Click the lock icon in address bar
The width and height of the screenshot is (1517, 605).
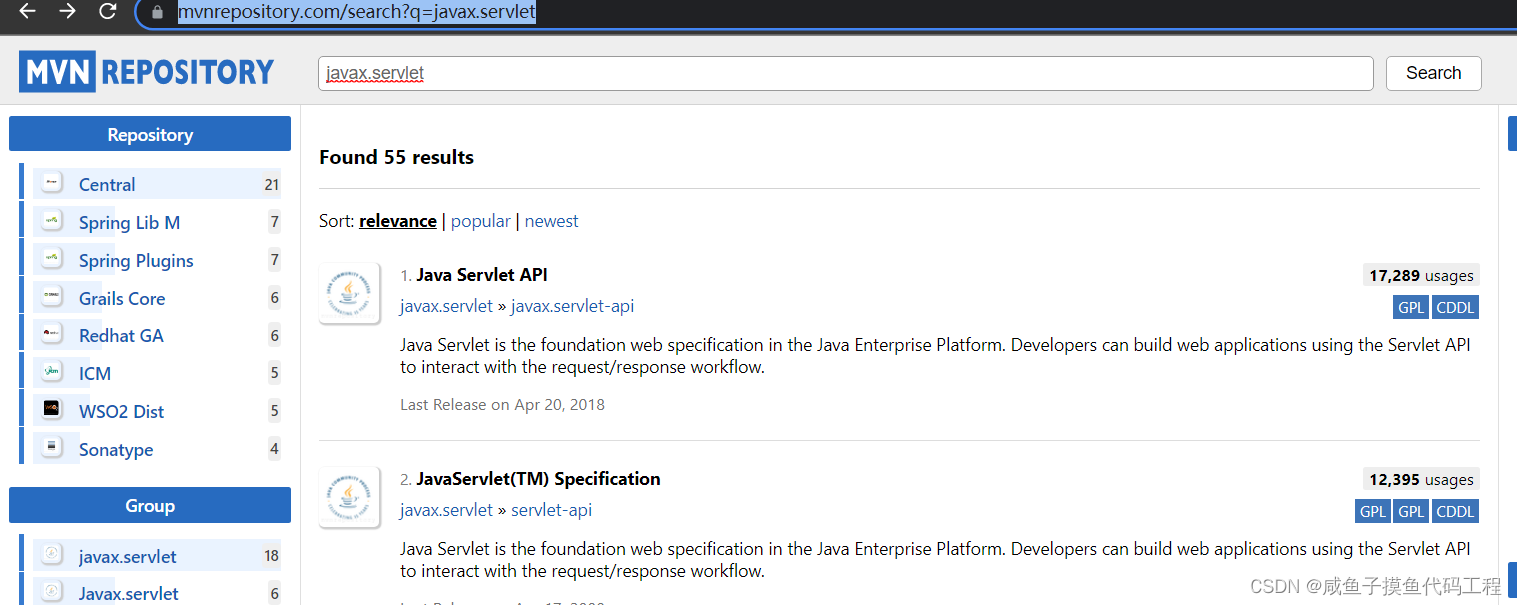156,13
